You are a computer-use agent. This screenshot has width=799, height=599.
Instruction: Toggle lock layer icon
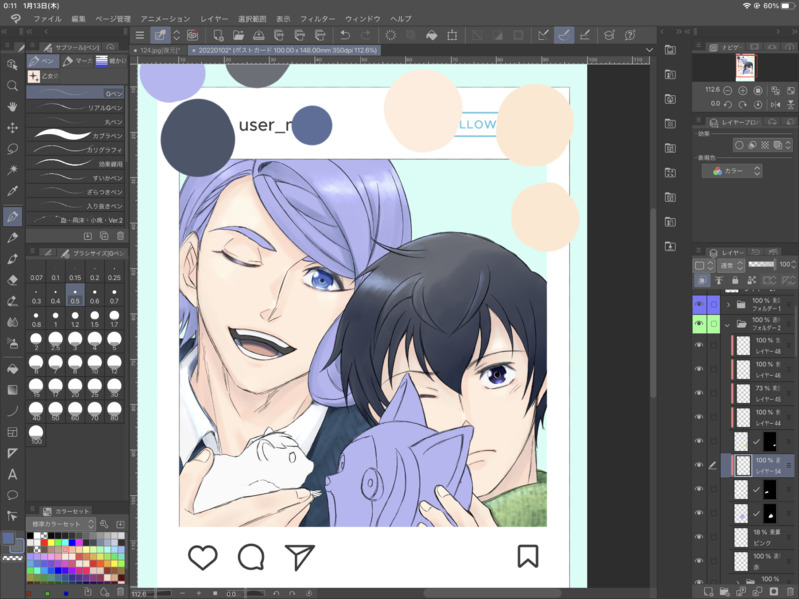pos(735,280)
